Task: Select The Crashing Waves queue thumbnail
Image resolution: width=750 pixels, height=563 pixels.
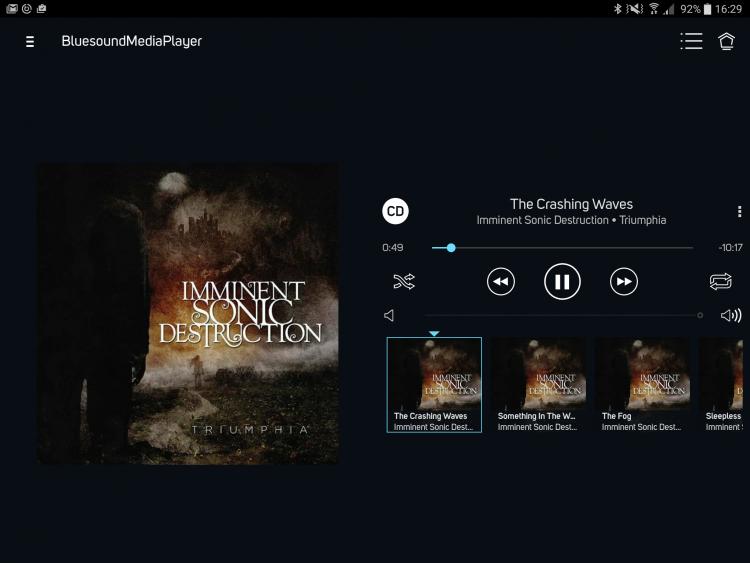Action: 434,385
